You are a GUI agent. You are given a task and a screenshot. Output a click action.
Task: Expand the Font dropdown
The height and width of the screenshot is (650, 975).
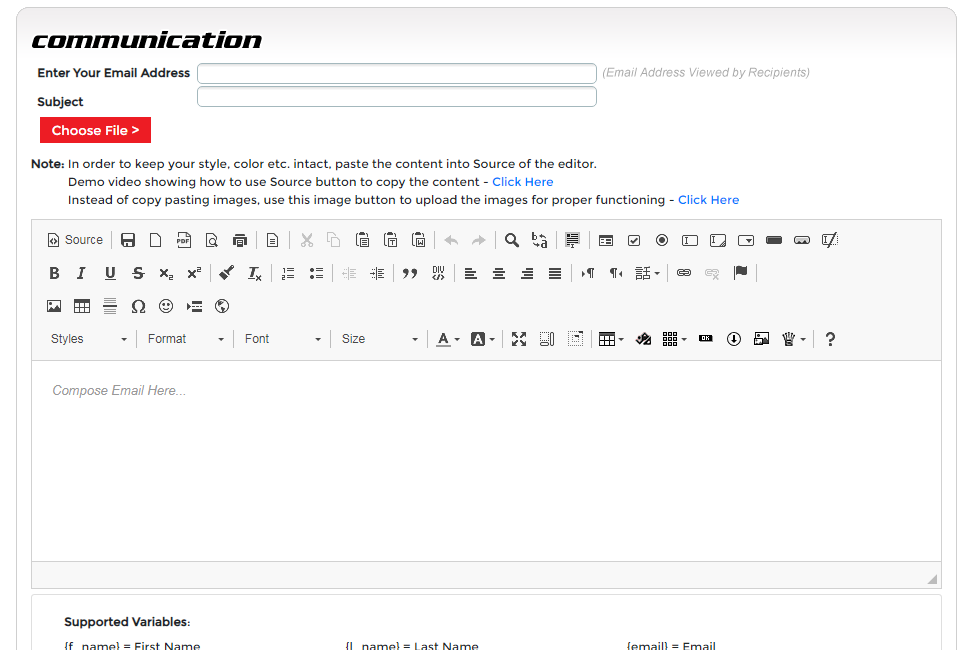pyautogui.click(x=283, y=339)
